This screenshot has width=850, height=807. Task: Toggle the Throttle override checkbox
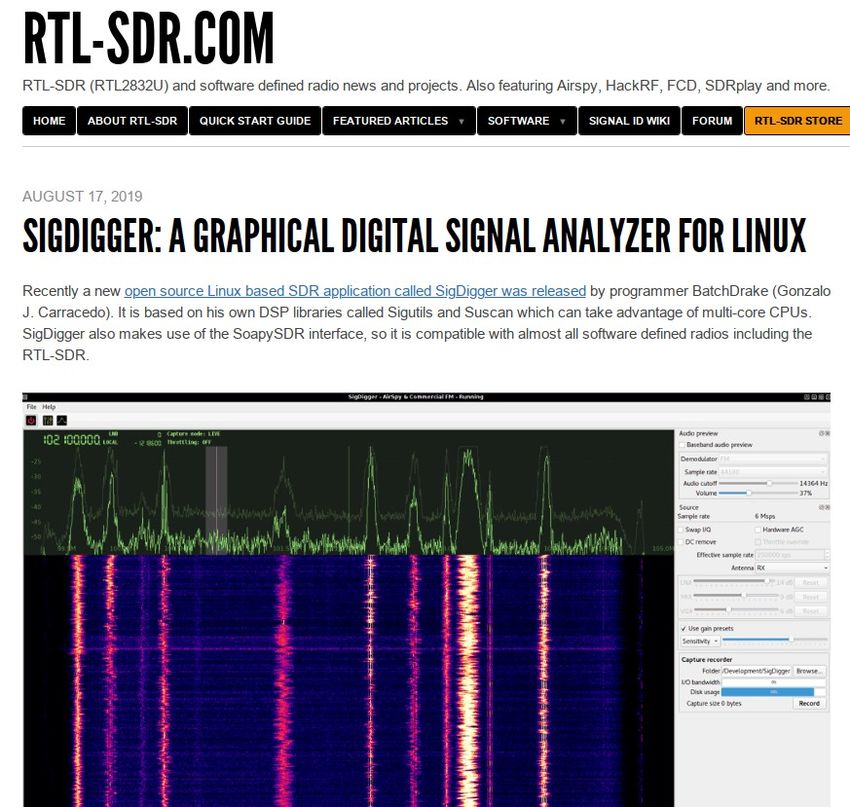[x=758, y=542]
